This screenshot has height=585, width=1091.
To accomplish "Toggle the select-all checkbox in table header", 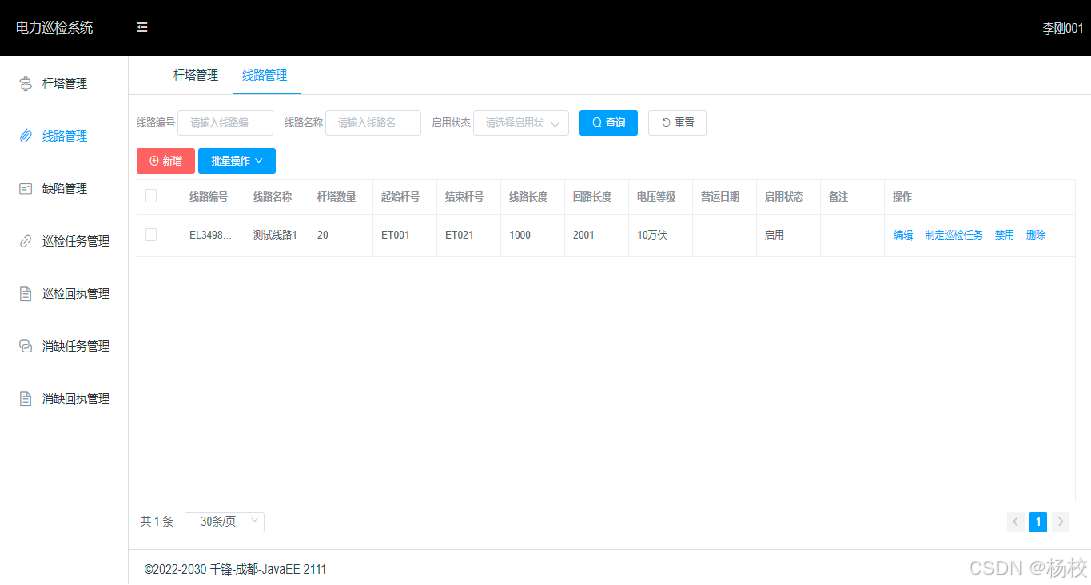I will [151, 196].
